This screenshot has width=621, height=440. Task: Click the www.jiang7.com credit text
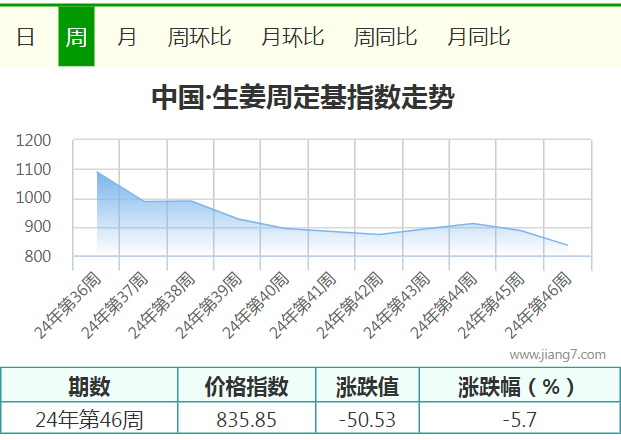coord(558,354)
